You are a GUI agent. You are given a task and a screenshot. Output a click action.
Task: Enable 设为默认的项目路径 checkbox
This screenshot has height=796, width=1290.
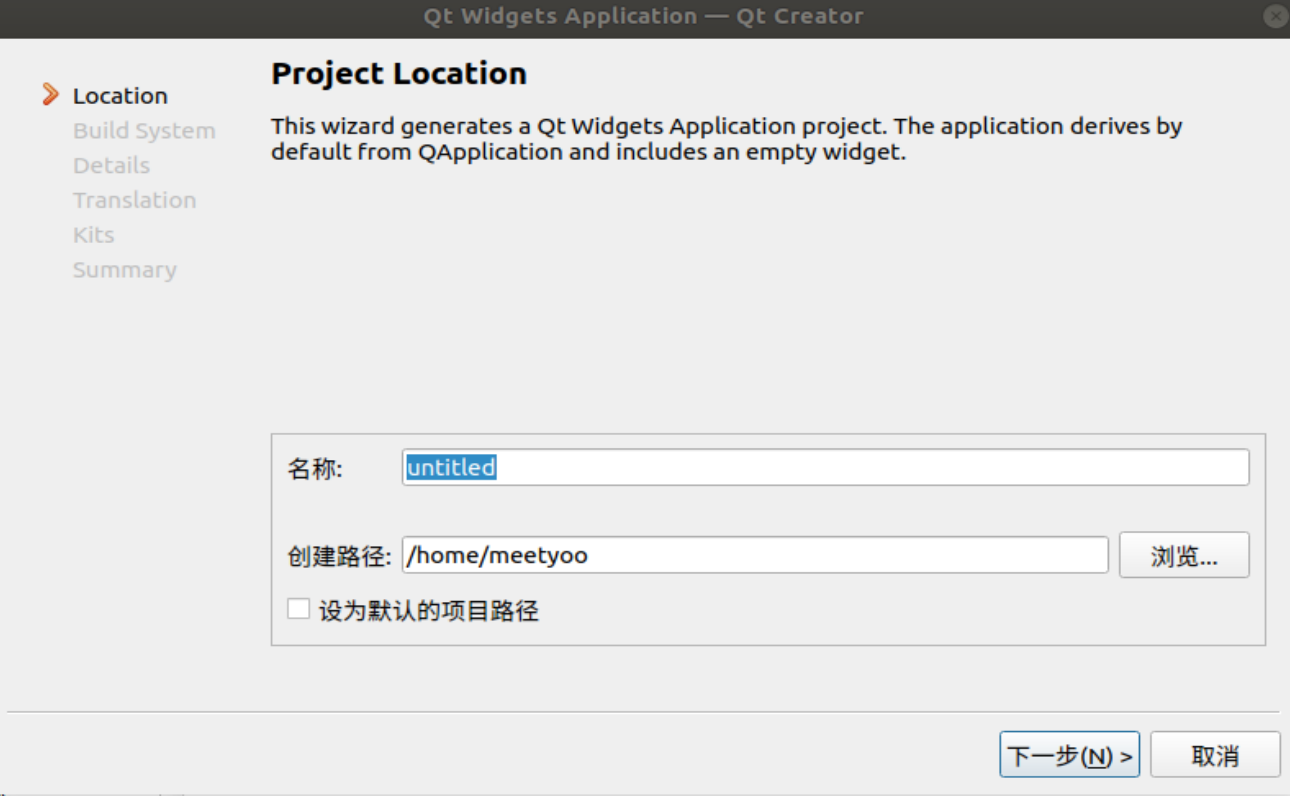298,609
